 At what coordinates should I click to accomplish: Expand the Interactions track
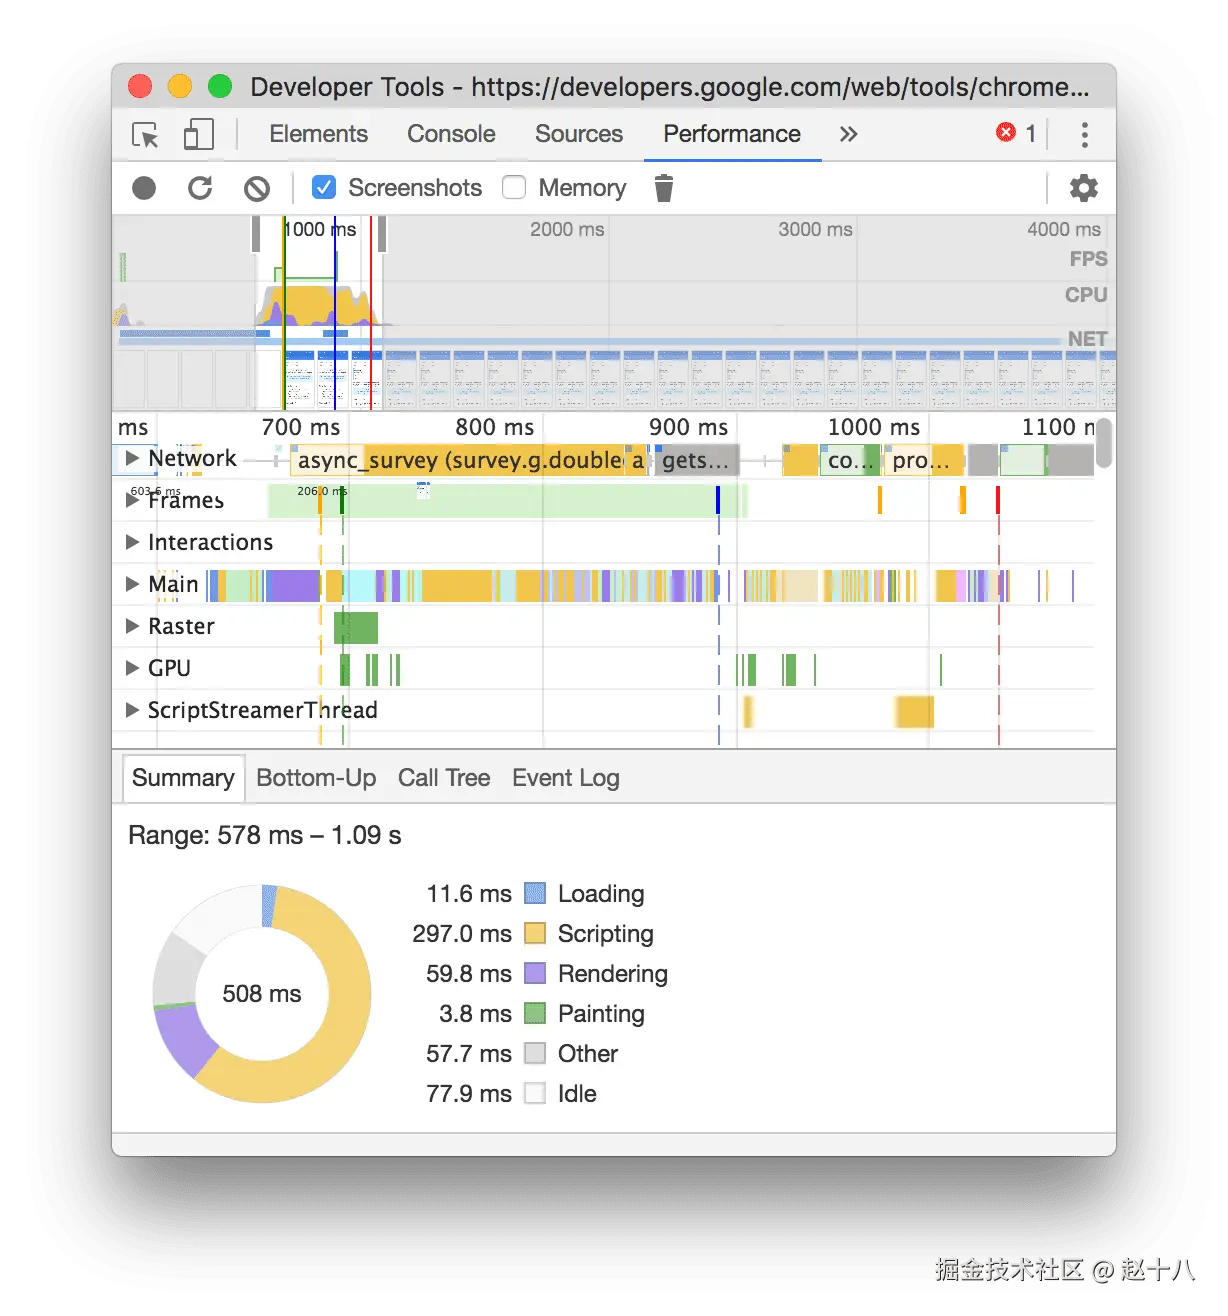(x=132, y=542)
